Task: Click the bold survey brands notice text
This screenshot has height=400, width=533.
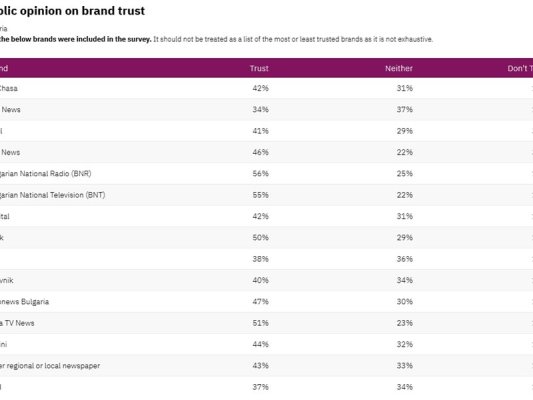Action: pos(75,39)
